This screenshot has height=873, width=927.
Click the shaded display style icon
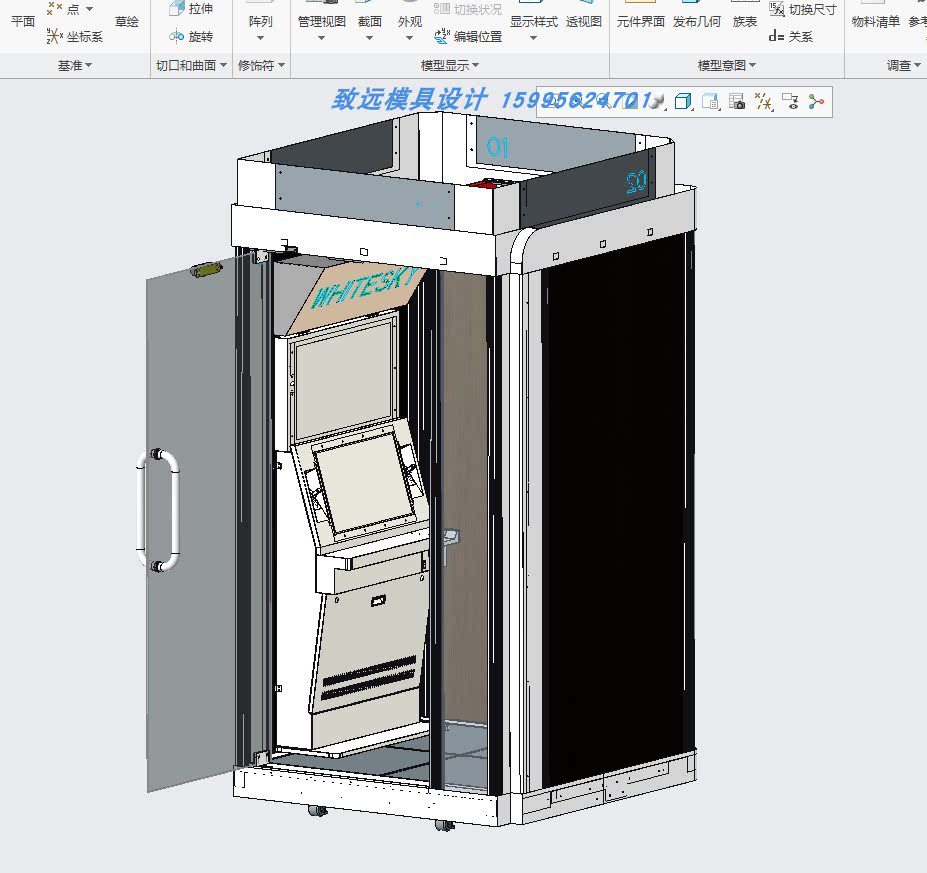click(655, 102)
